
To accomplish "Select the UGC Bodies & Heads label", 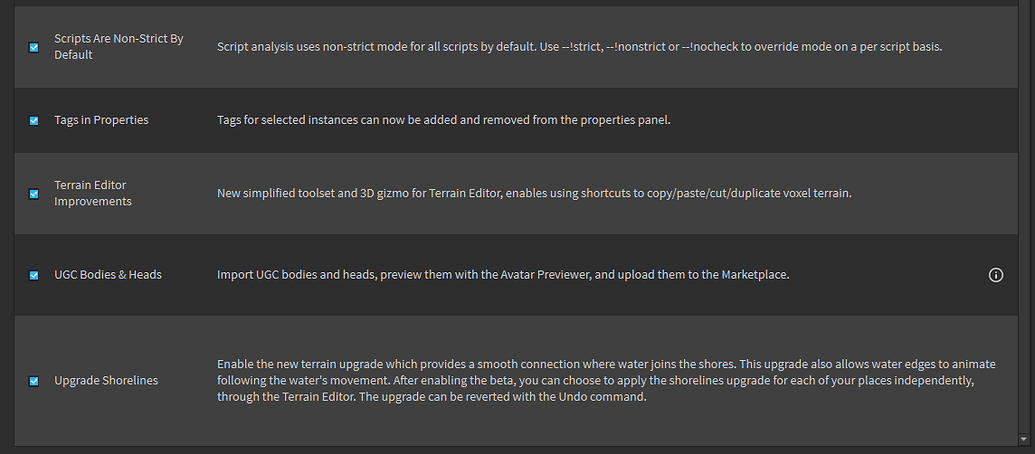I will tap(108, 275).
